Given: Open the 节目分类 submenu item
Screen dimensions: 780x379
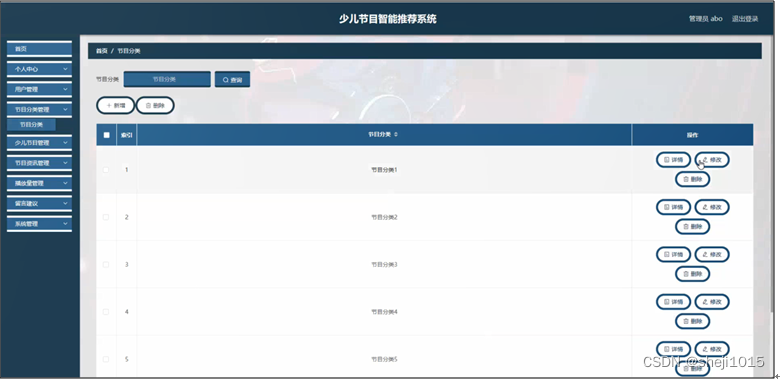Looking at the screenshot, I should 31,125.
